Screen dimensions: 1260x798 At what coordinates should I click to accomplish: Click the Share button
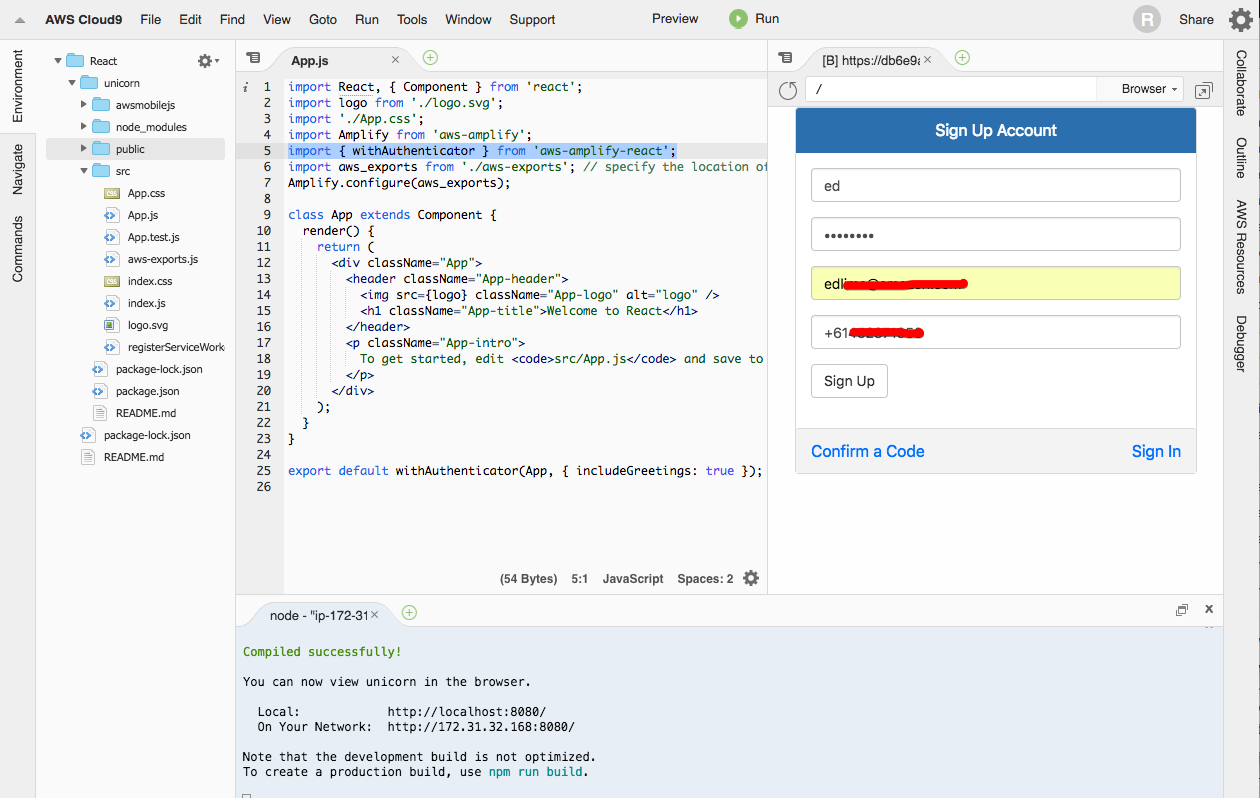click(1196, 19)
